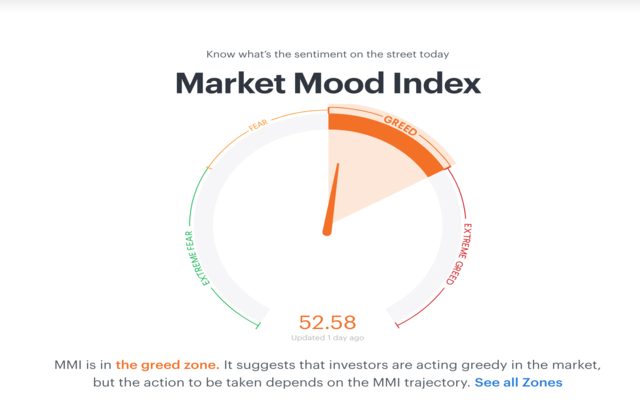Click the 'Updated 1 day ago' text
640x400 pixels.
tap(327, 337)
